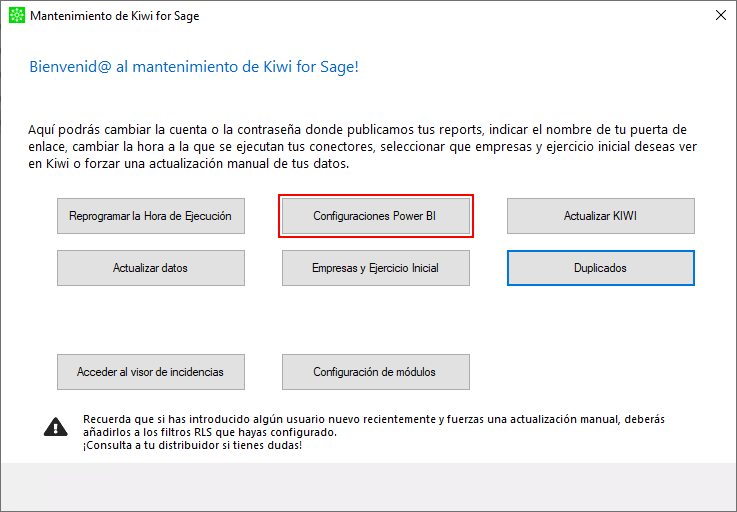Click the Consulta a tu distribuidor line

tap(192, 445)
